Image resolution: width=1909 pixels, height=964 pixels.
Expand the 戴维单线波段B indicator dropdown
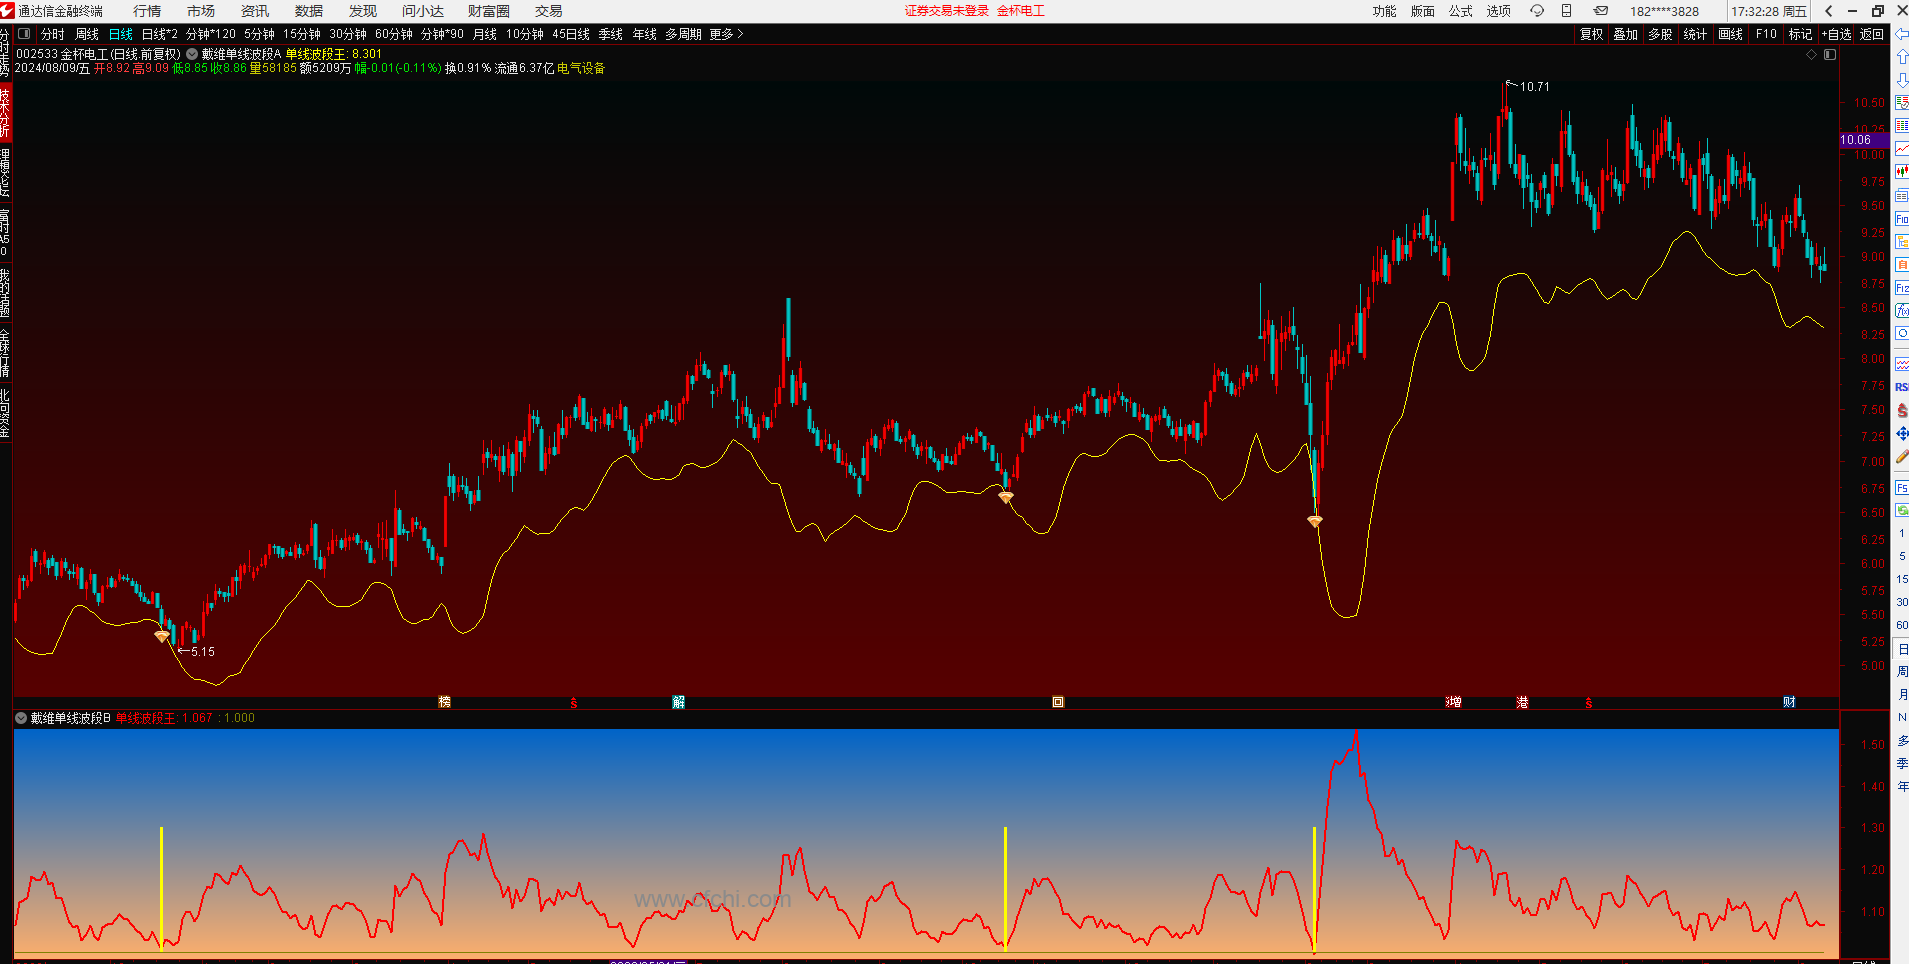(21, 718)
